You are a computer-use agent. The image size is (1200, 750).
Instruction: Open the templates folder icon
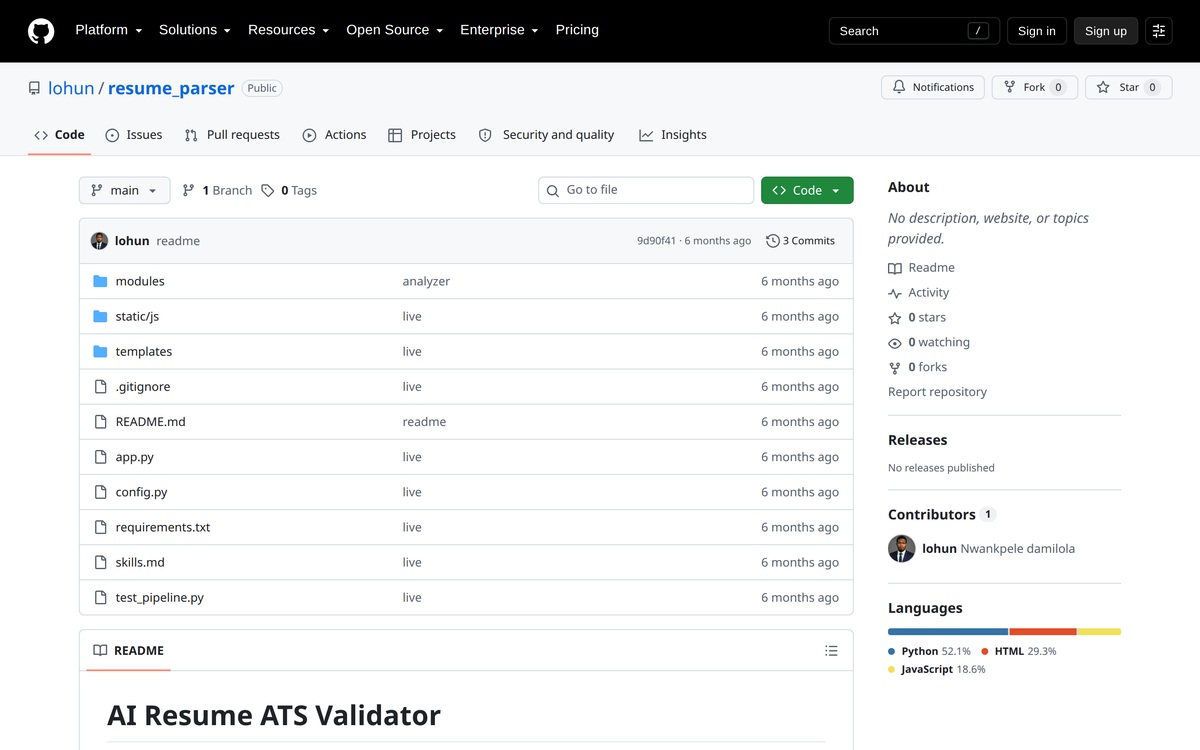click(x=100, y=351)
